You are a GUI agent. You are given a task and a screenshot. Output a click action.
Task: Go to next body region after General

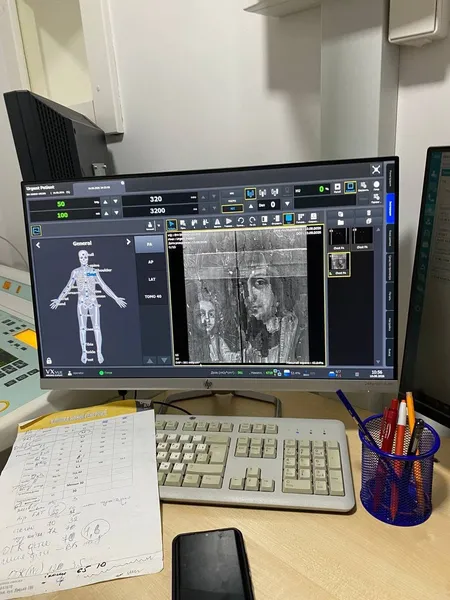[128, 242]
